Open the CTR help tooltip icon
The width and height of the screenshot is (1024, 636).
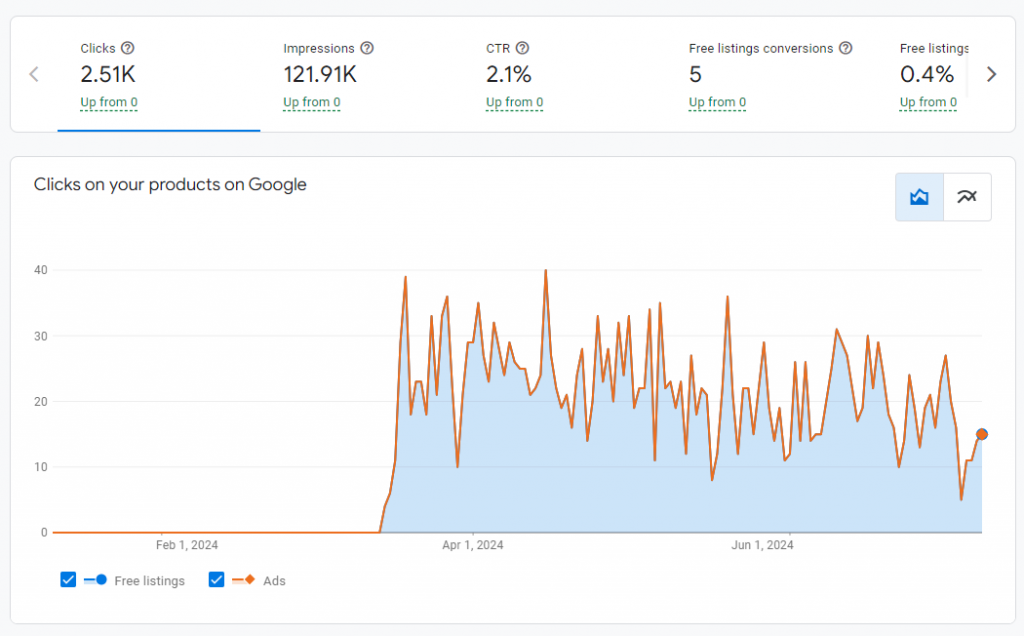pyautogui.click(x=522, y=48)
